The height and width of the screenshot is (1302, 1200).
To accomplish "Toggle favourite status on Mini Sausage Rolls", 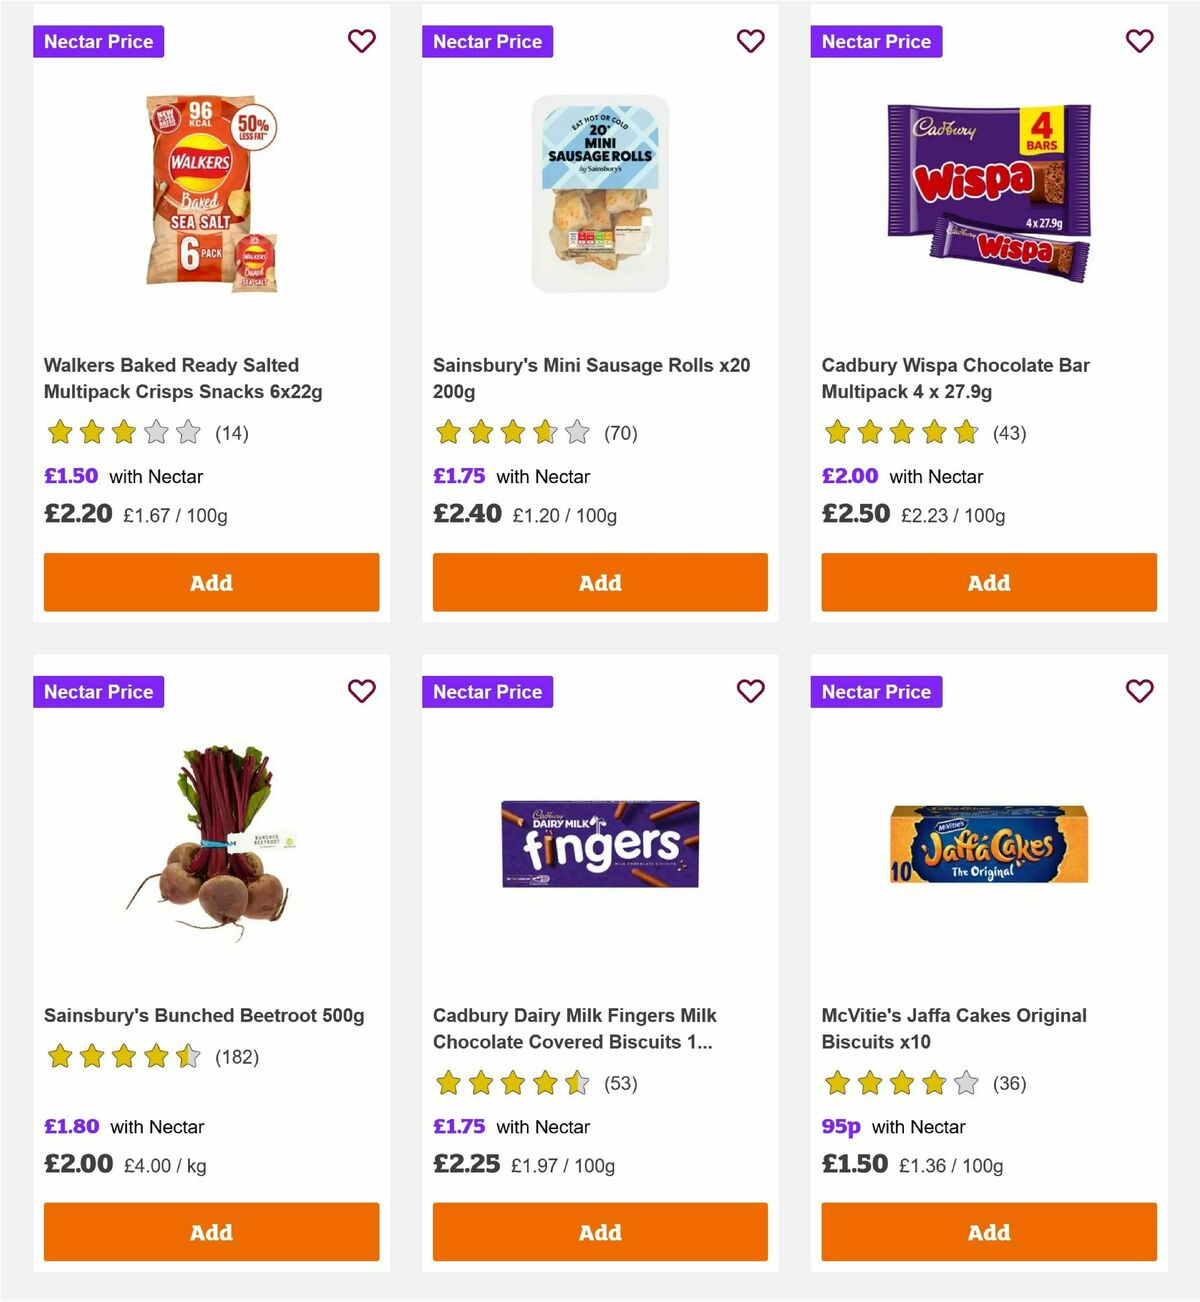I will tap(750, 41).
